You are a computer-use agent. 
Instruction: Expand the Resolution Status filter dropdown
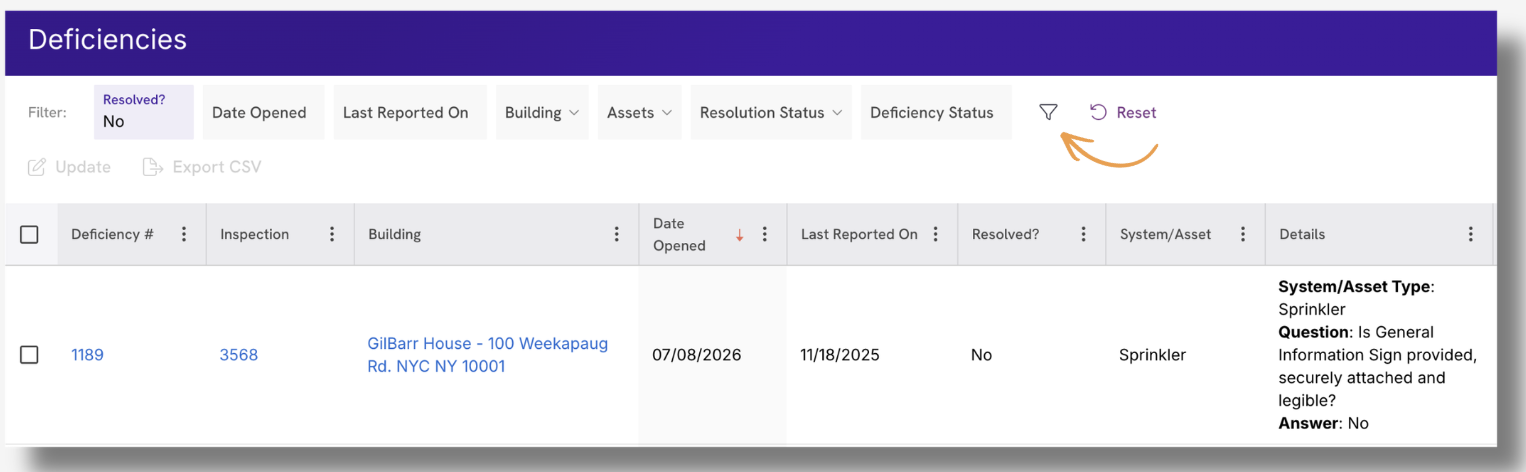[x=771, y=112]
